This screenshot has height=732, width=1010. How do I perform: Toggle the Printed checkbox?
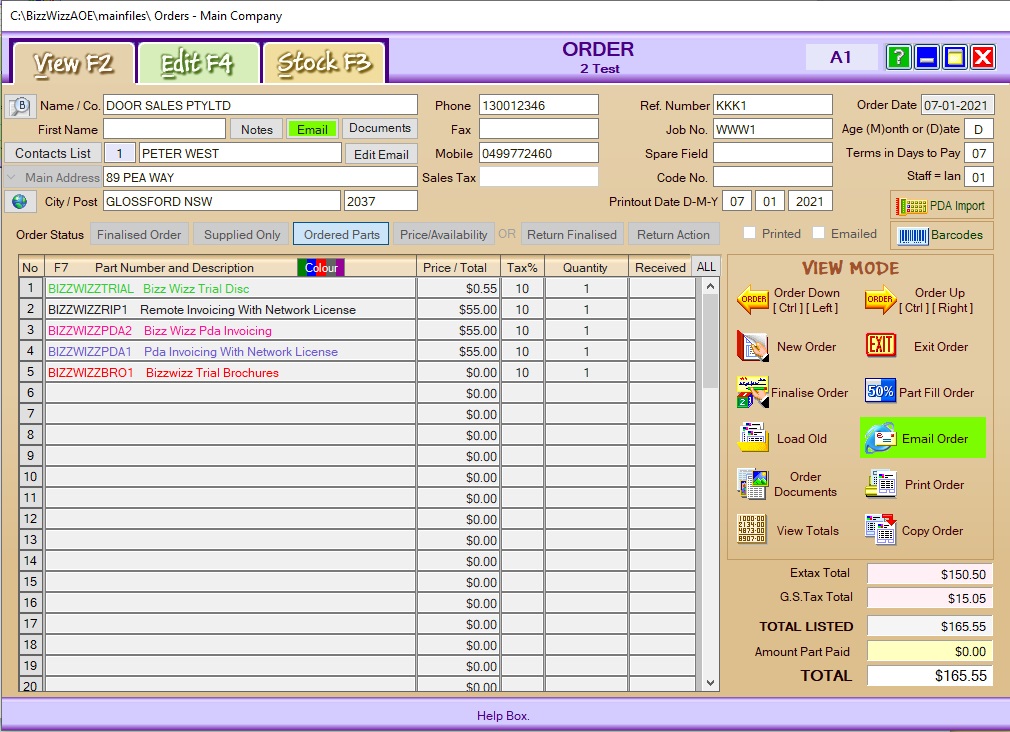pyautogui.click(x=749, y=233)
